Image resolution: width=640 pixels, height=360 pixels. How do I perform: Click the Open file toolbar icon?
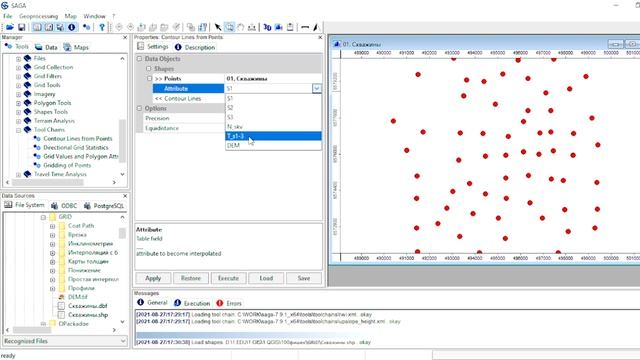tap(10, 27)
